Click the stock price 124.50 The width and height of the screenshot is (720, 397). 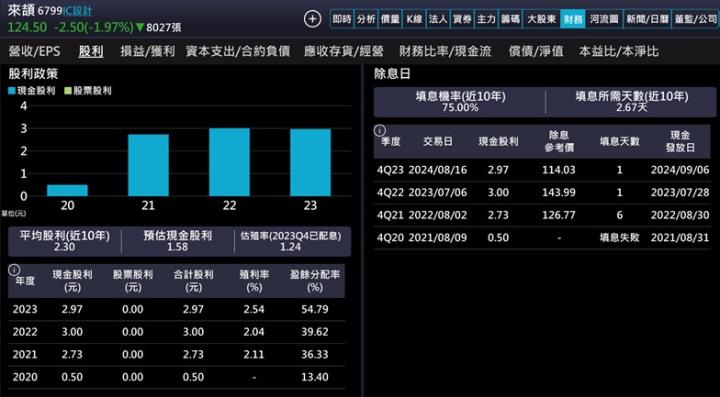pos(28,28)
